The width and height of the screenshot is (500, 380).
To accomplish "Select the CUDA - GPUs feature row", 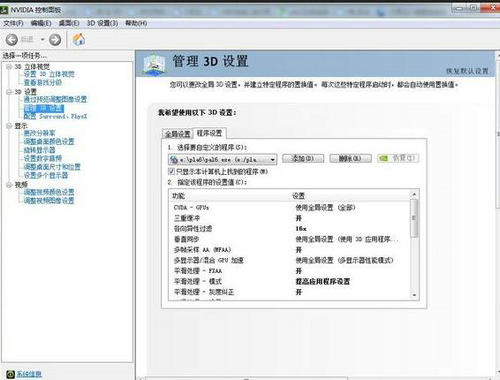I will tap(290, 208).
